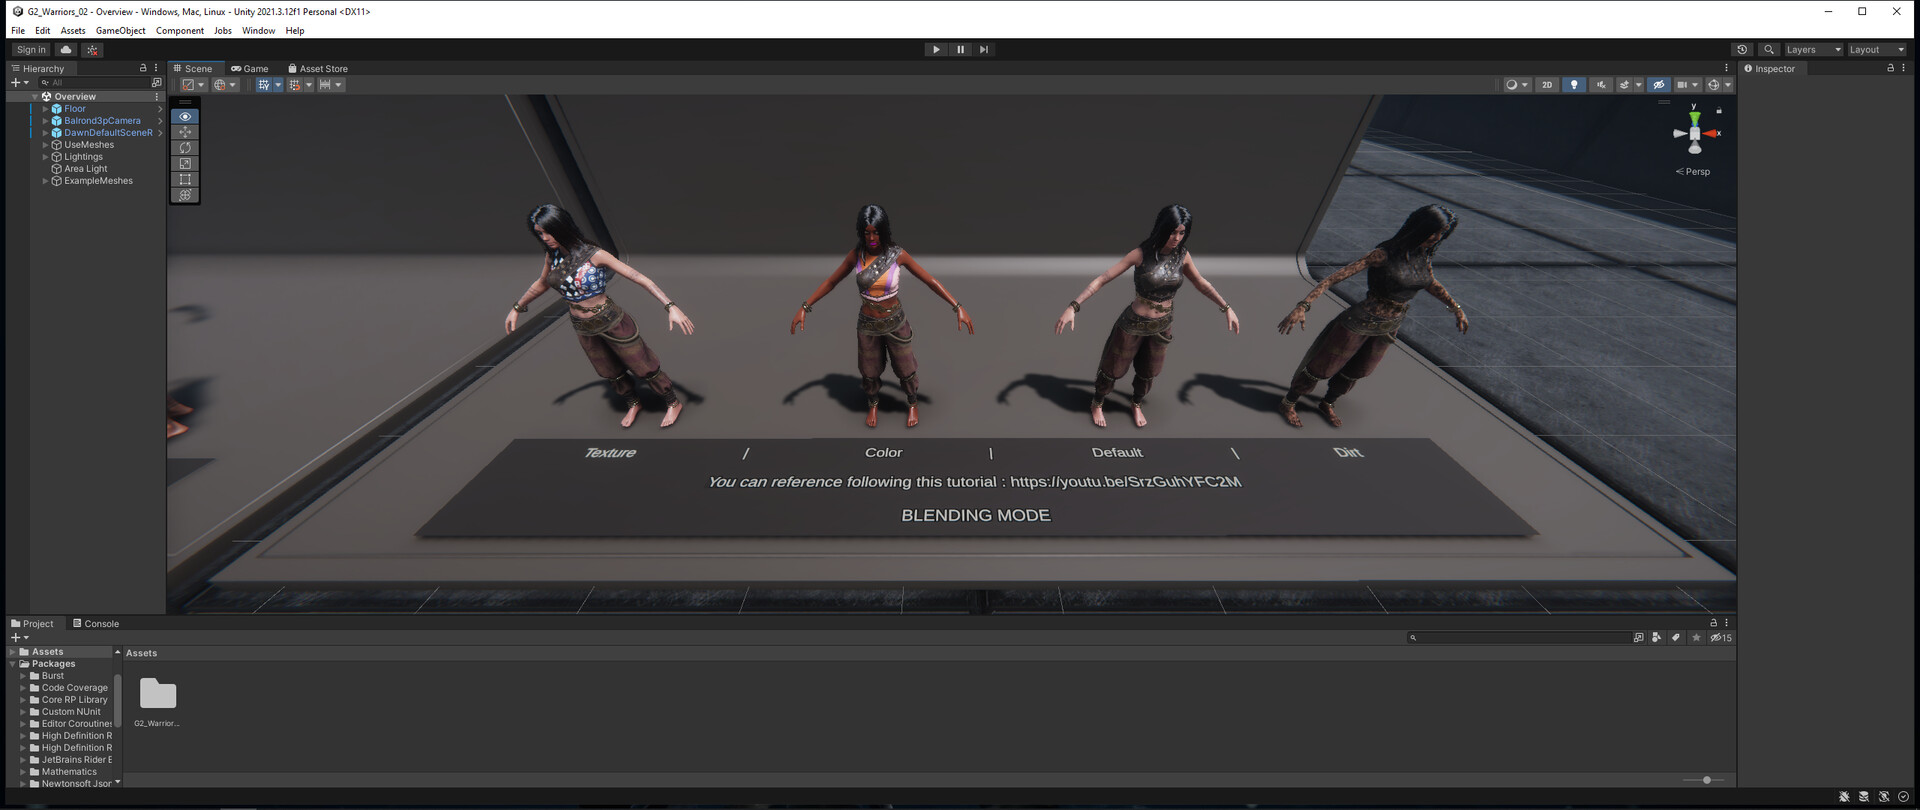1920x810 pixels.
Task: Open the GameObject menu
Action: tap(120, 31)
